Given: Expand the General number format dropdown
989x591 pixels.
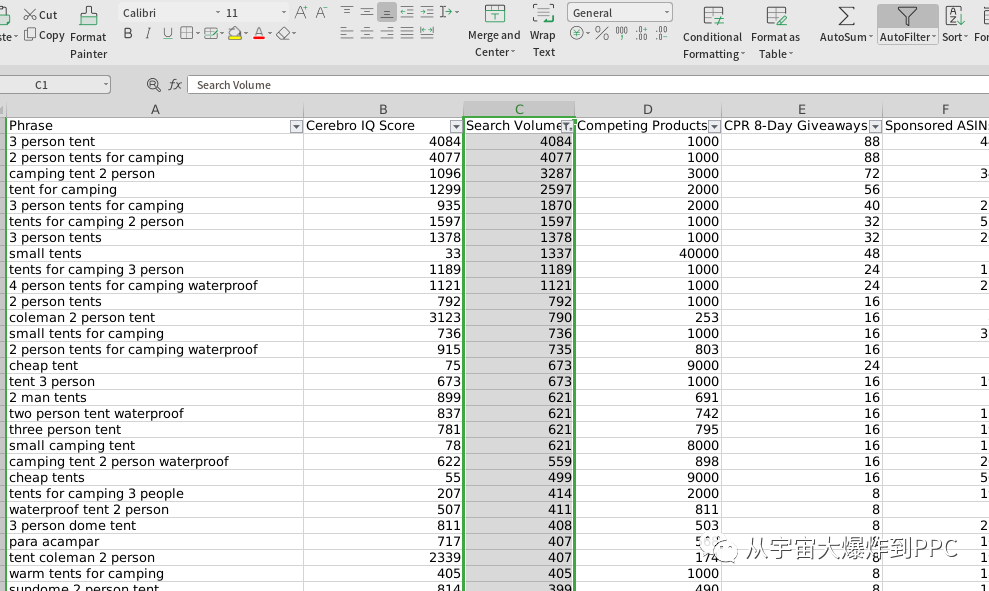Looking at the screenshot, I should pos(666,13).
